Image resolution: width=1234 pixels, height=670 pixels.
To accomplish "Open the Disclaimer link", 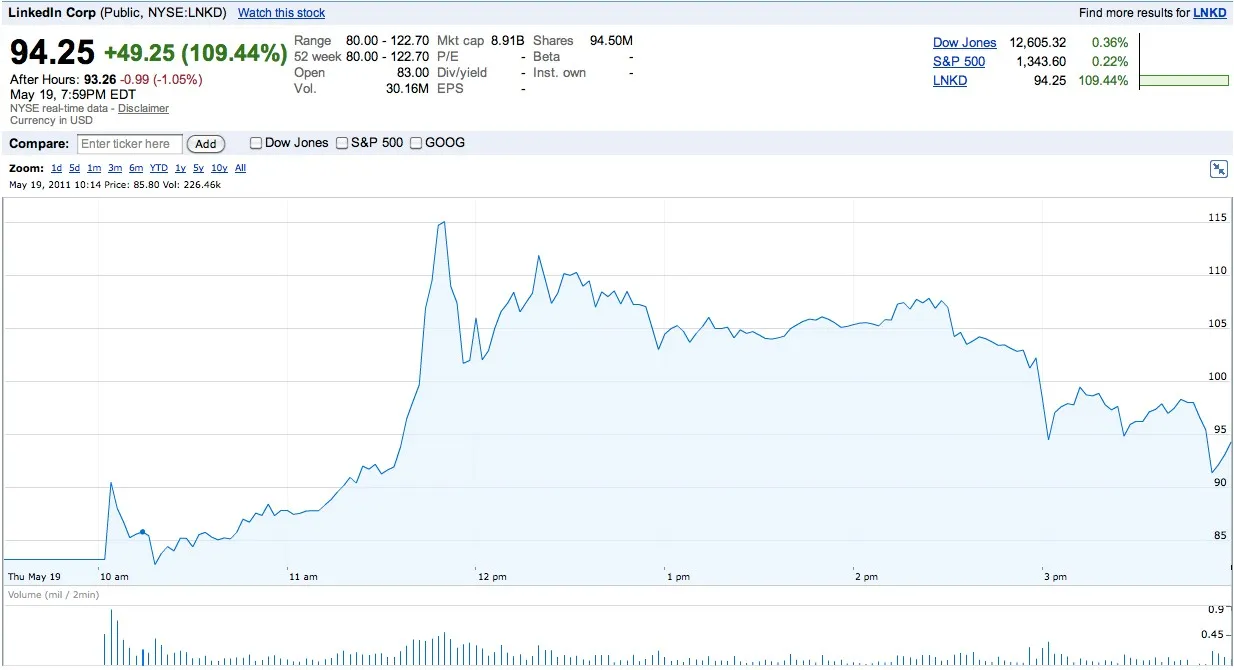I will click(143, 108).
